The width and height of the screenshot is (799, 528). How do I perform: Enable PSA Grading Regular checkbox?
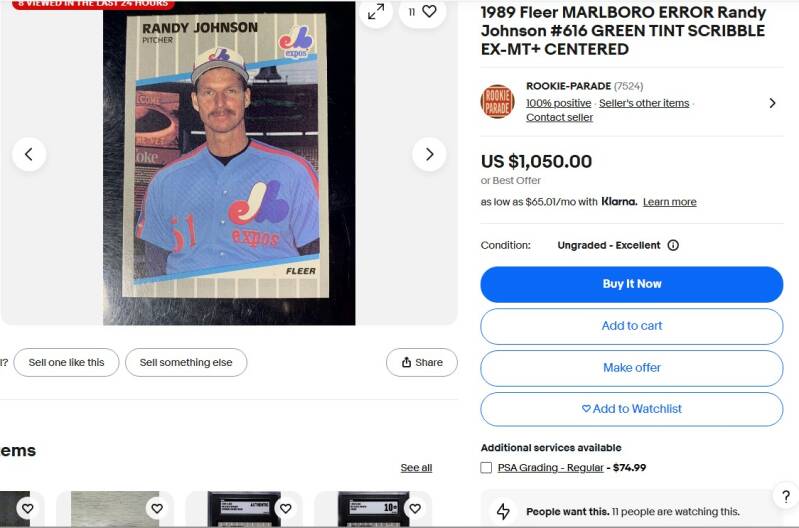point(486,468)
